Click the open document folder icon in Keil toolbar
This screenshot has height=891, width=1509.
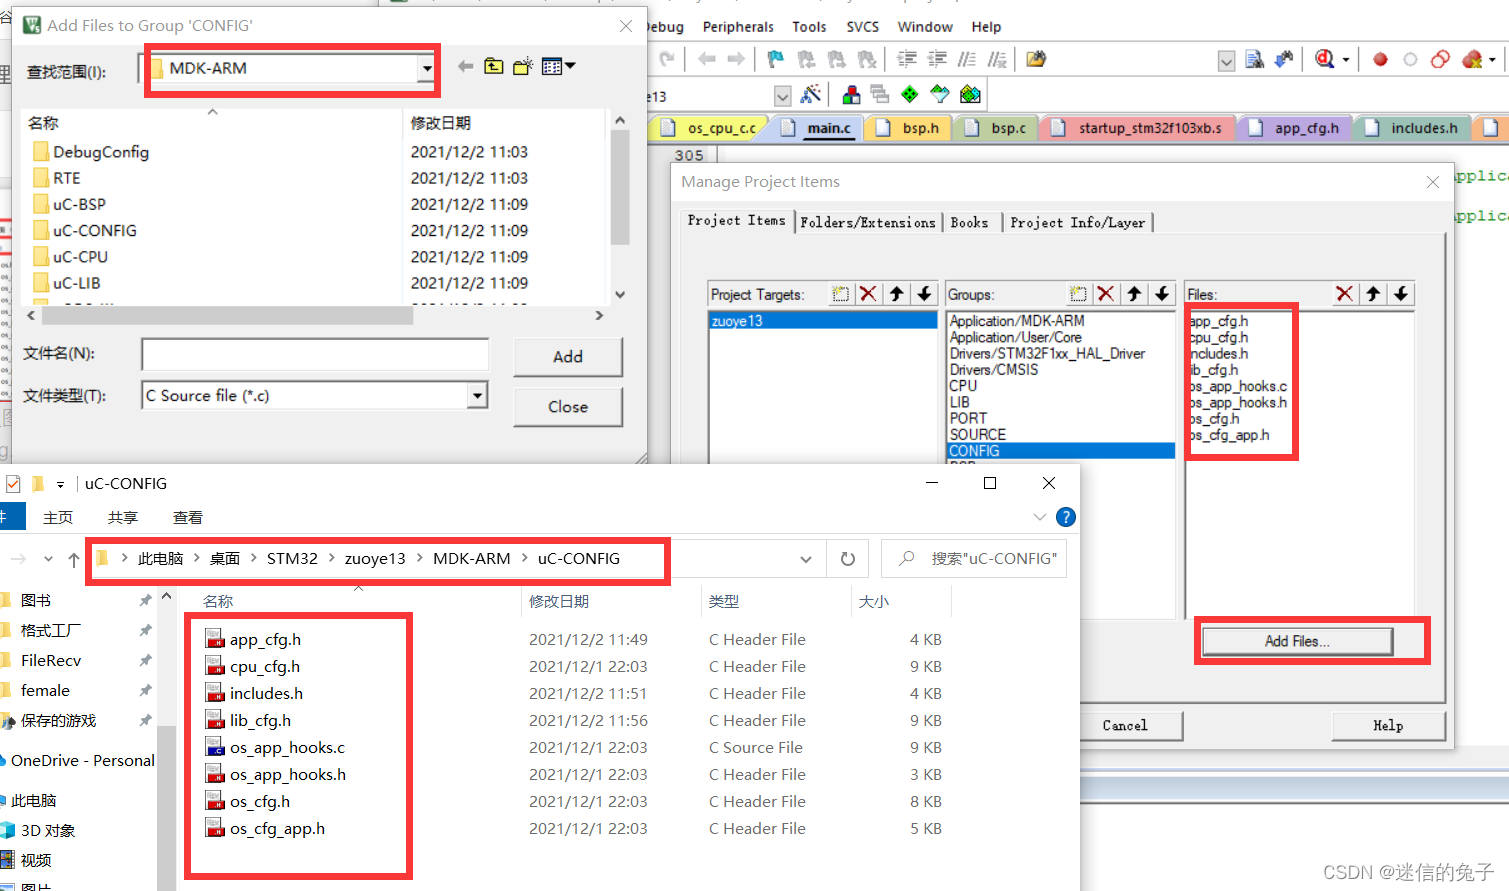coord(1036,59)
